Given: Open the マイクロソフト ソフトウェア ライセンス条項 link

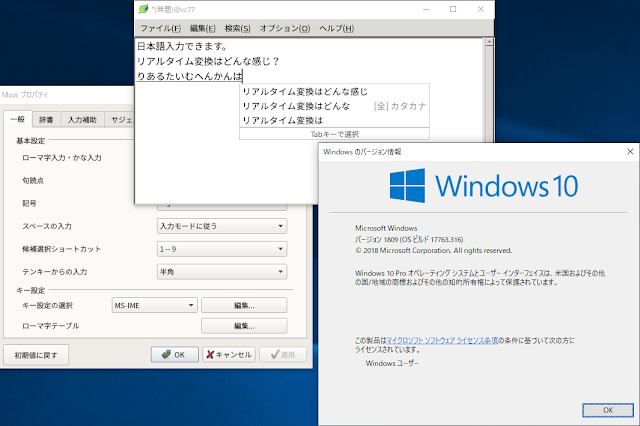Looking at the screenshot, I should point(442,340).
